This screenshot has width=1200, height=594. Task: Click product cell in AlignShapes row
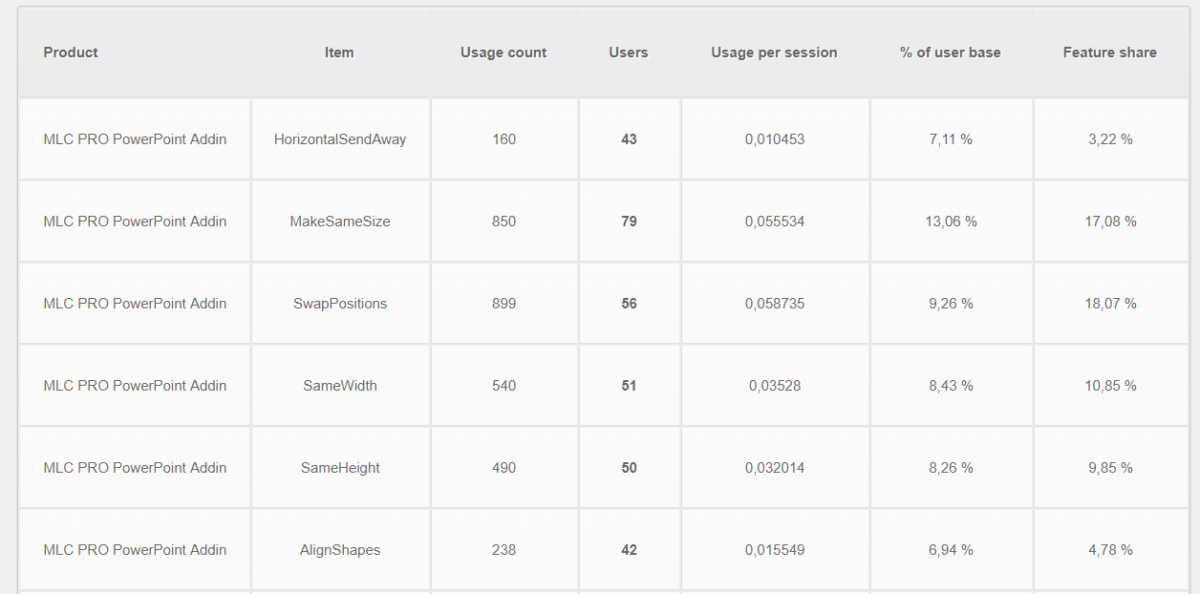[135, 549]
